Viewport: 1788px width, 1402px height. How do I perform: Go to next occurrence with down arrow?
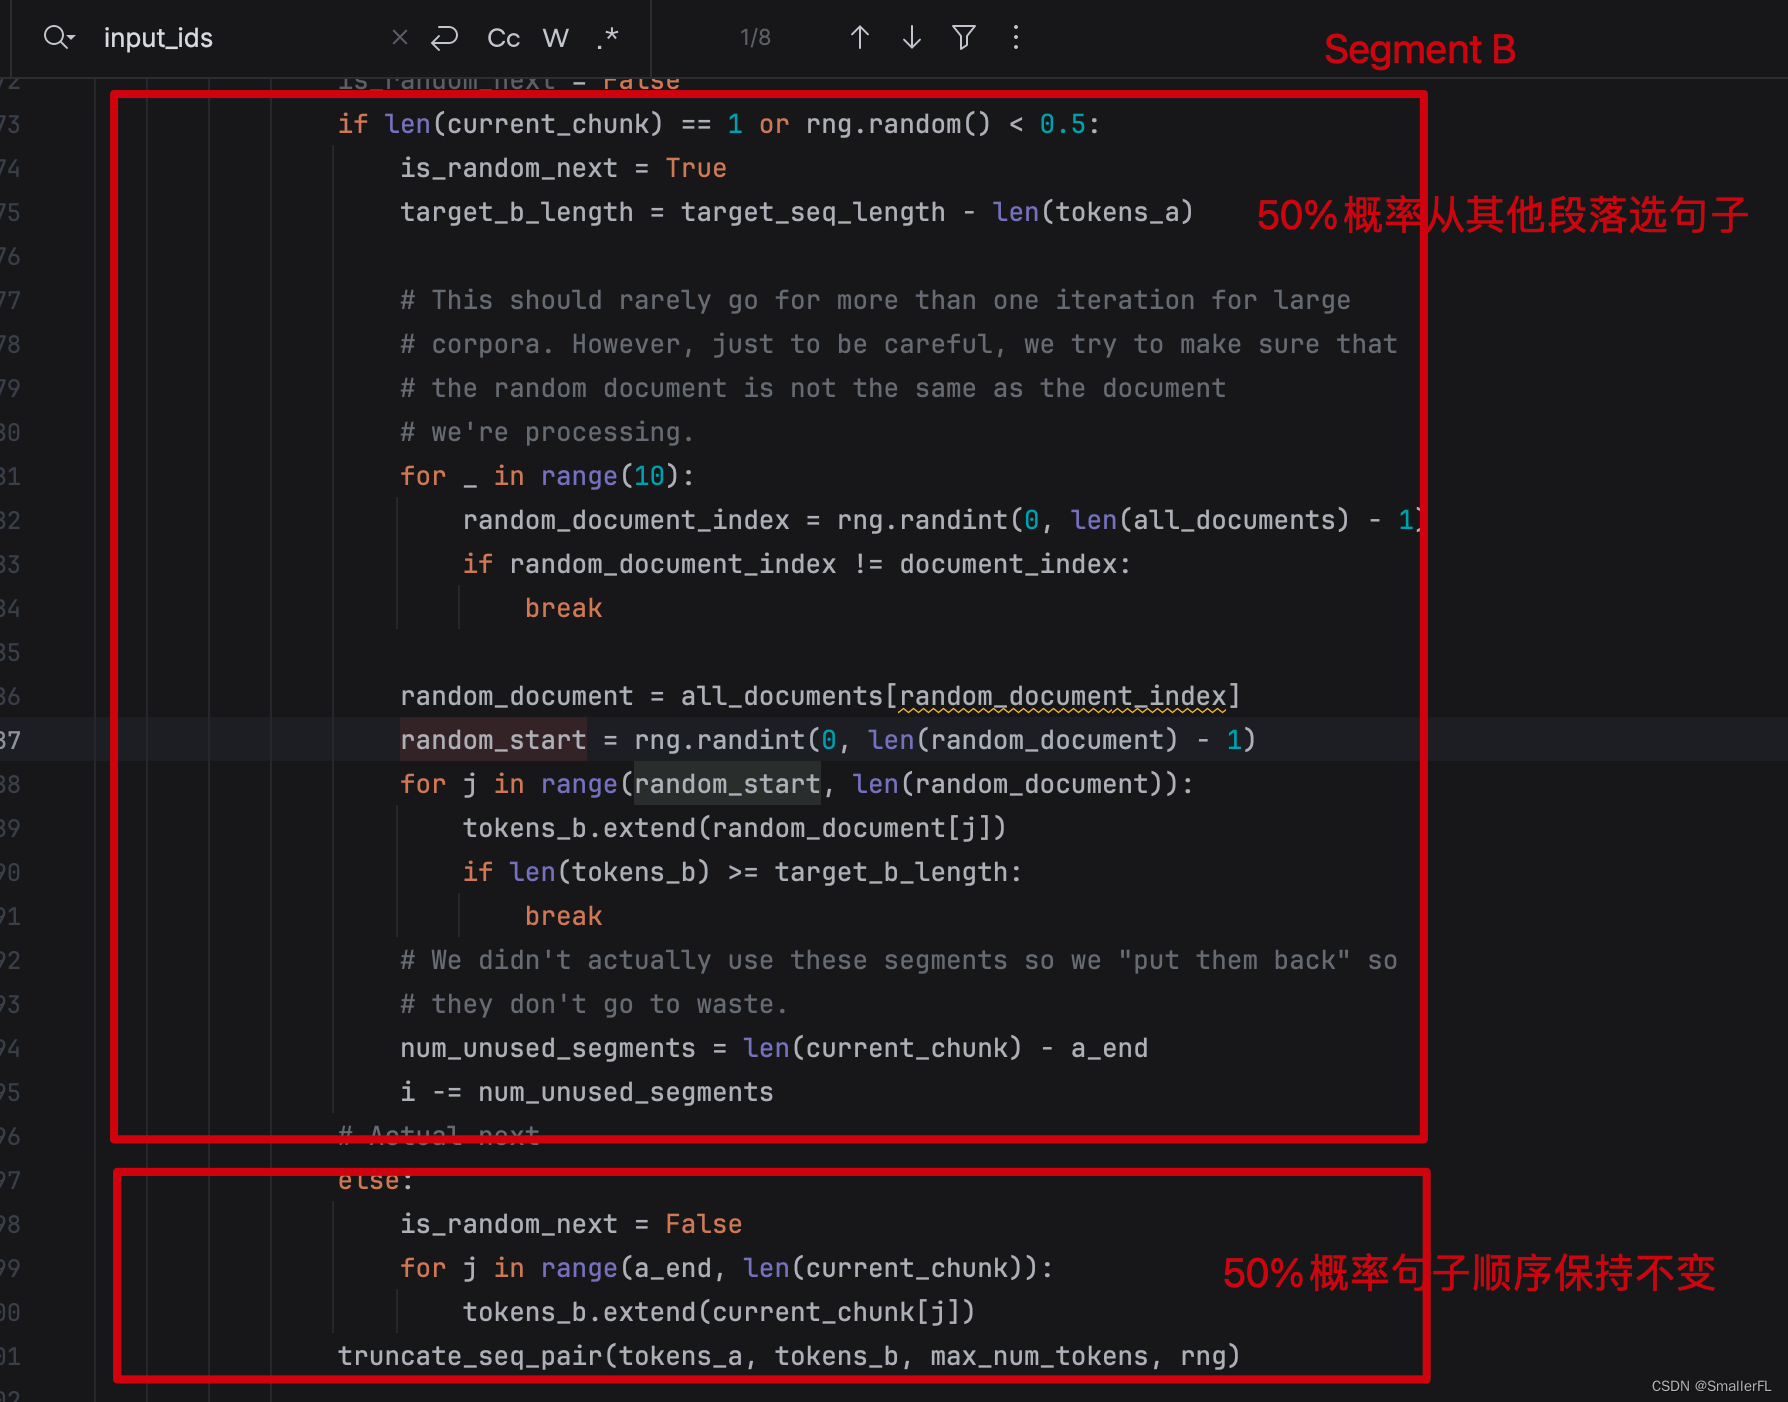point(912,38)
